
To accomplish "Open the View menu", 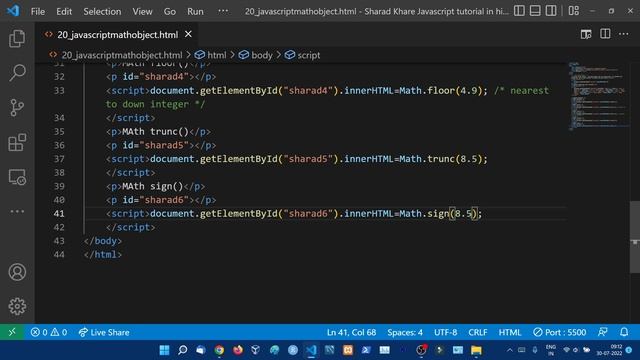I will click(x=142, y=11).
